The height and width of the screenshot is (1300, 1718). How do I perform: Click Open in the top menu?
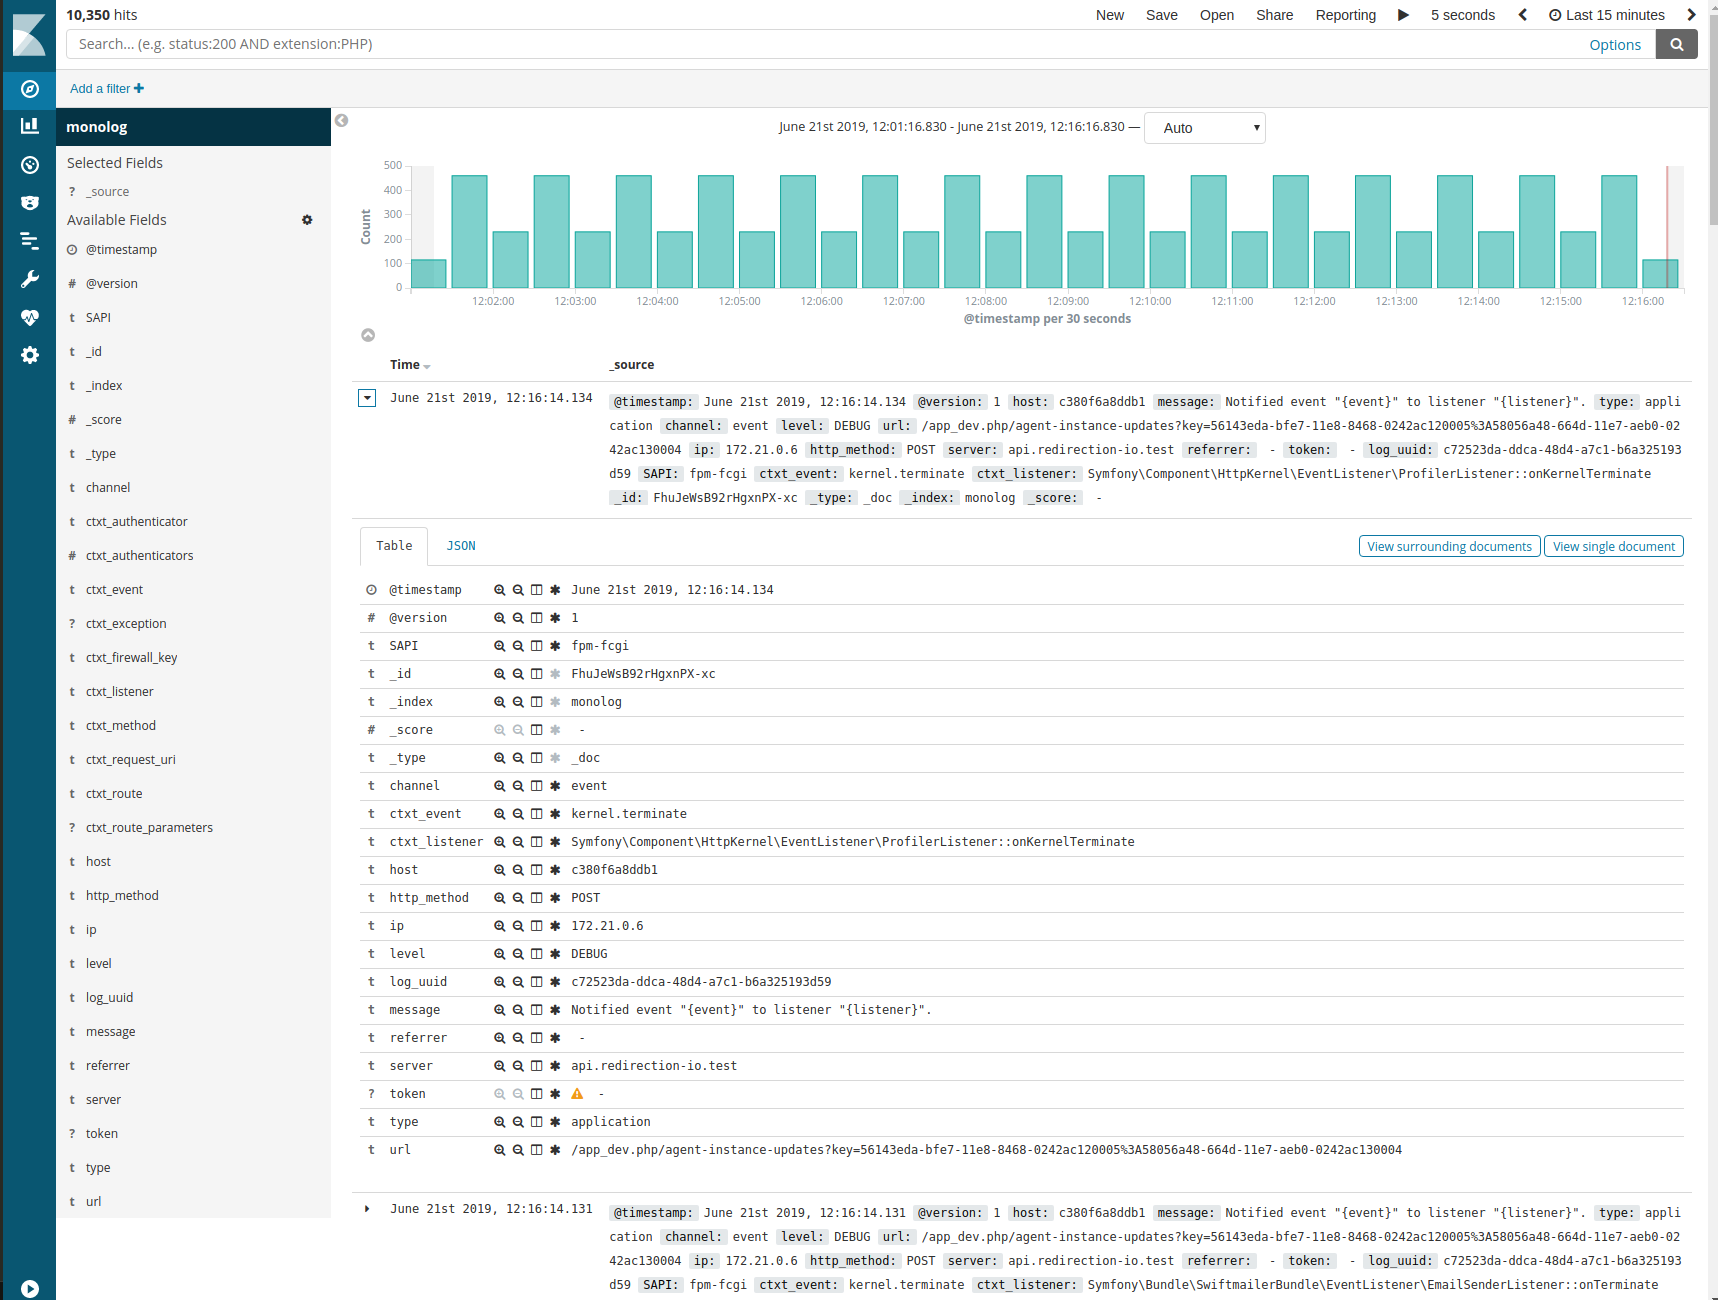(1217, 15)
